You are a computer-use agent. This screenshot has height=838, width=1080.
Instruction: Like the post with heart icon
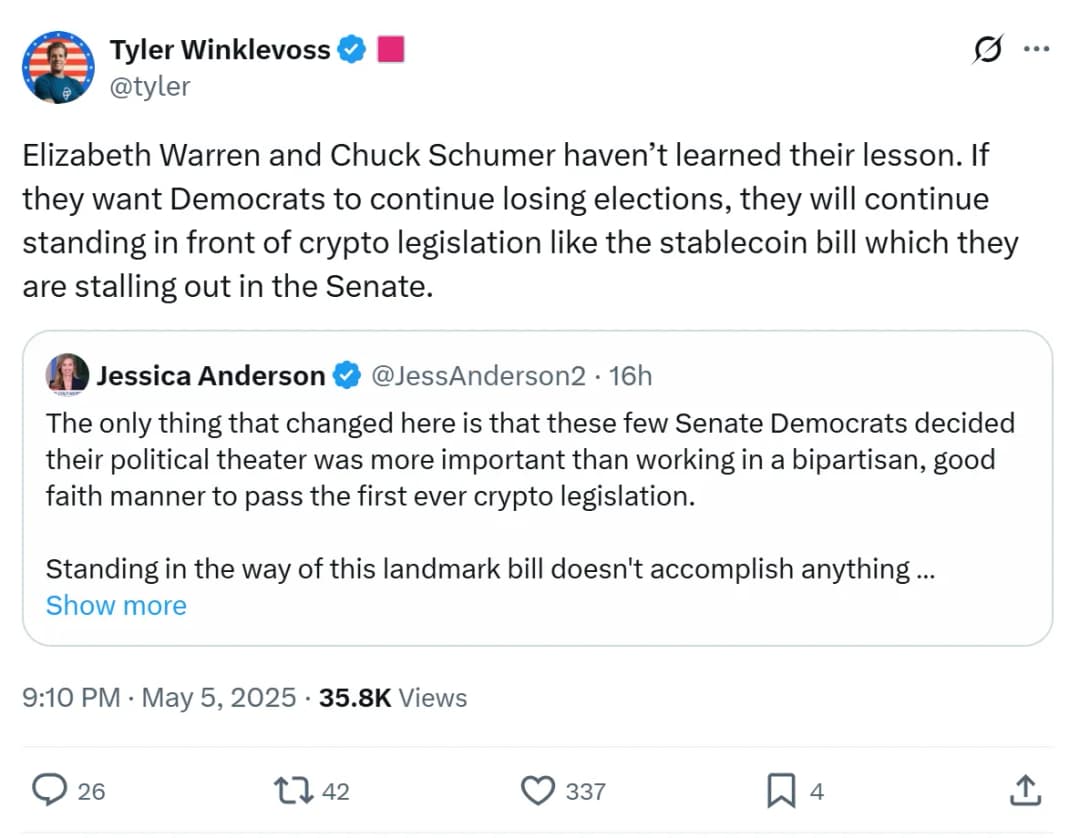(x=540, y=791)
